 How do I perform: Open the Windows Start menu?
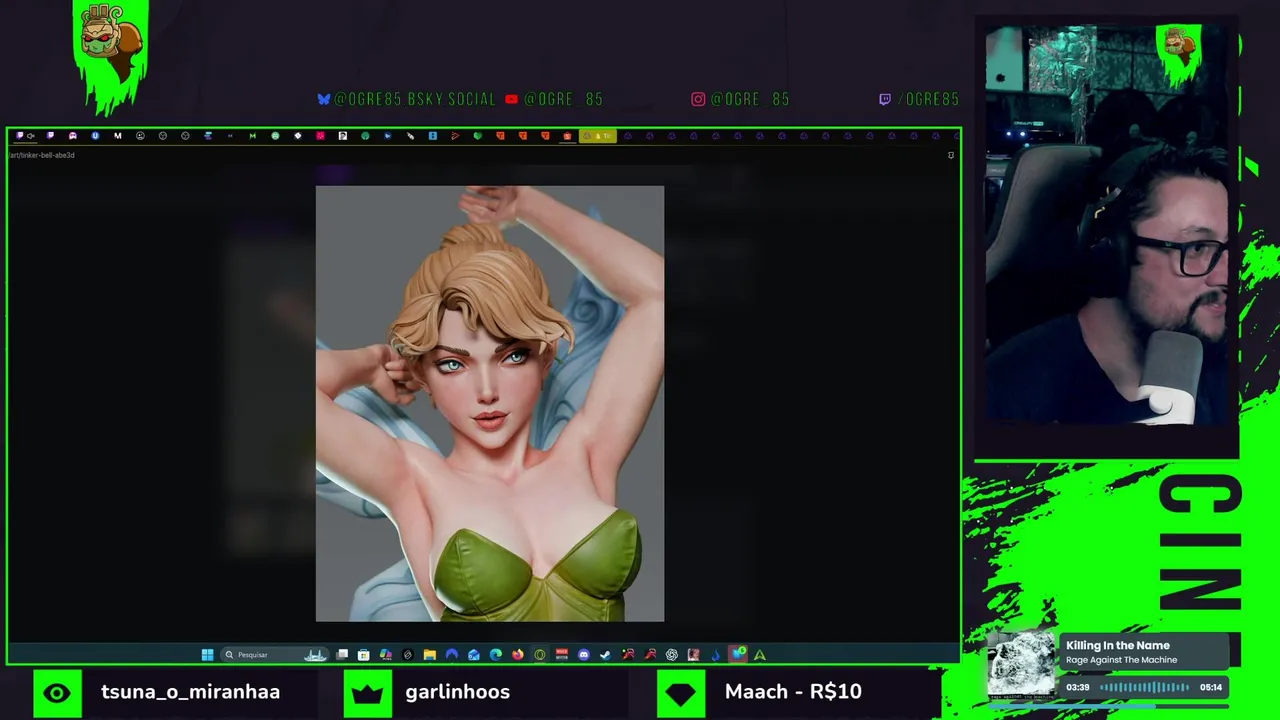point(207,655)
